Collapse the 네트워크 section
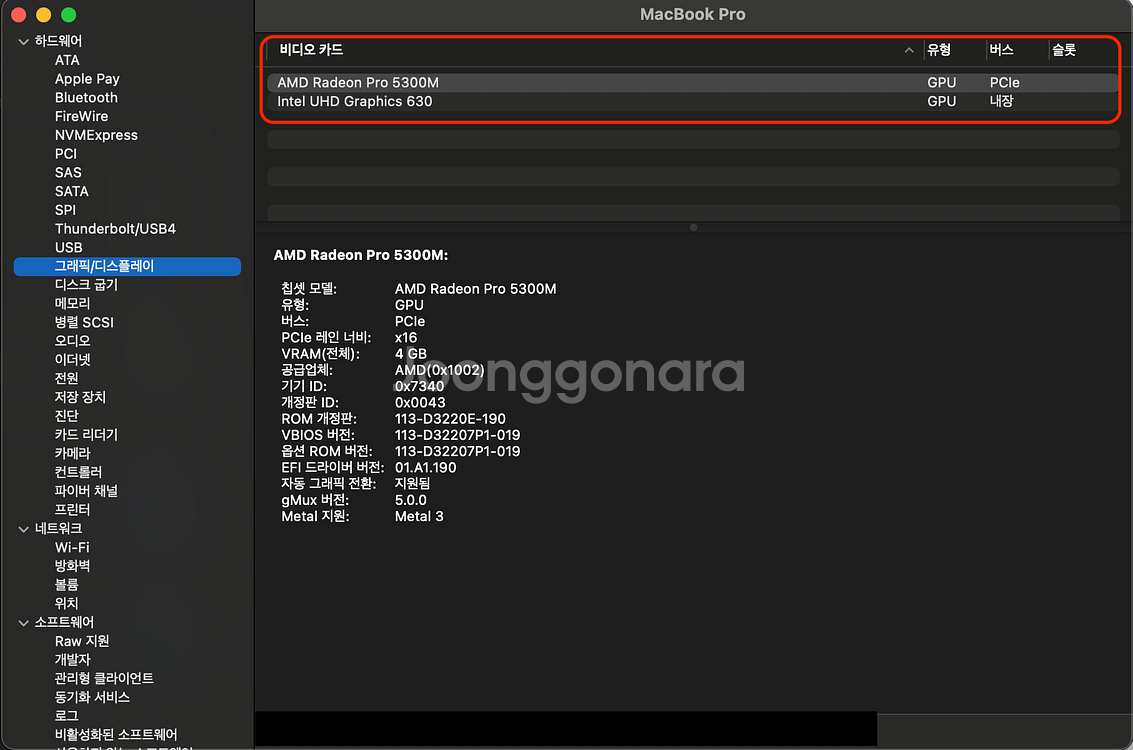The height and width of the screenshot is (750, 1133). [x=23, y=530]
